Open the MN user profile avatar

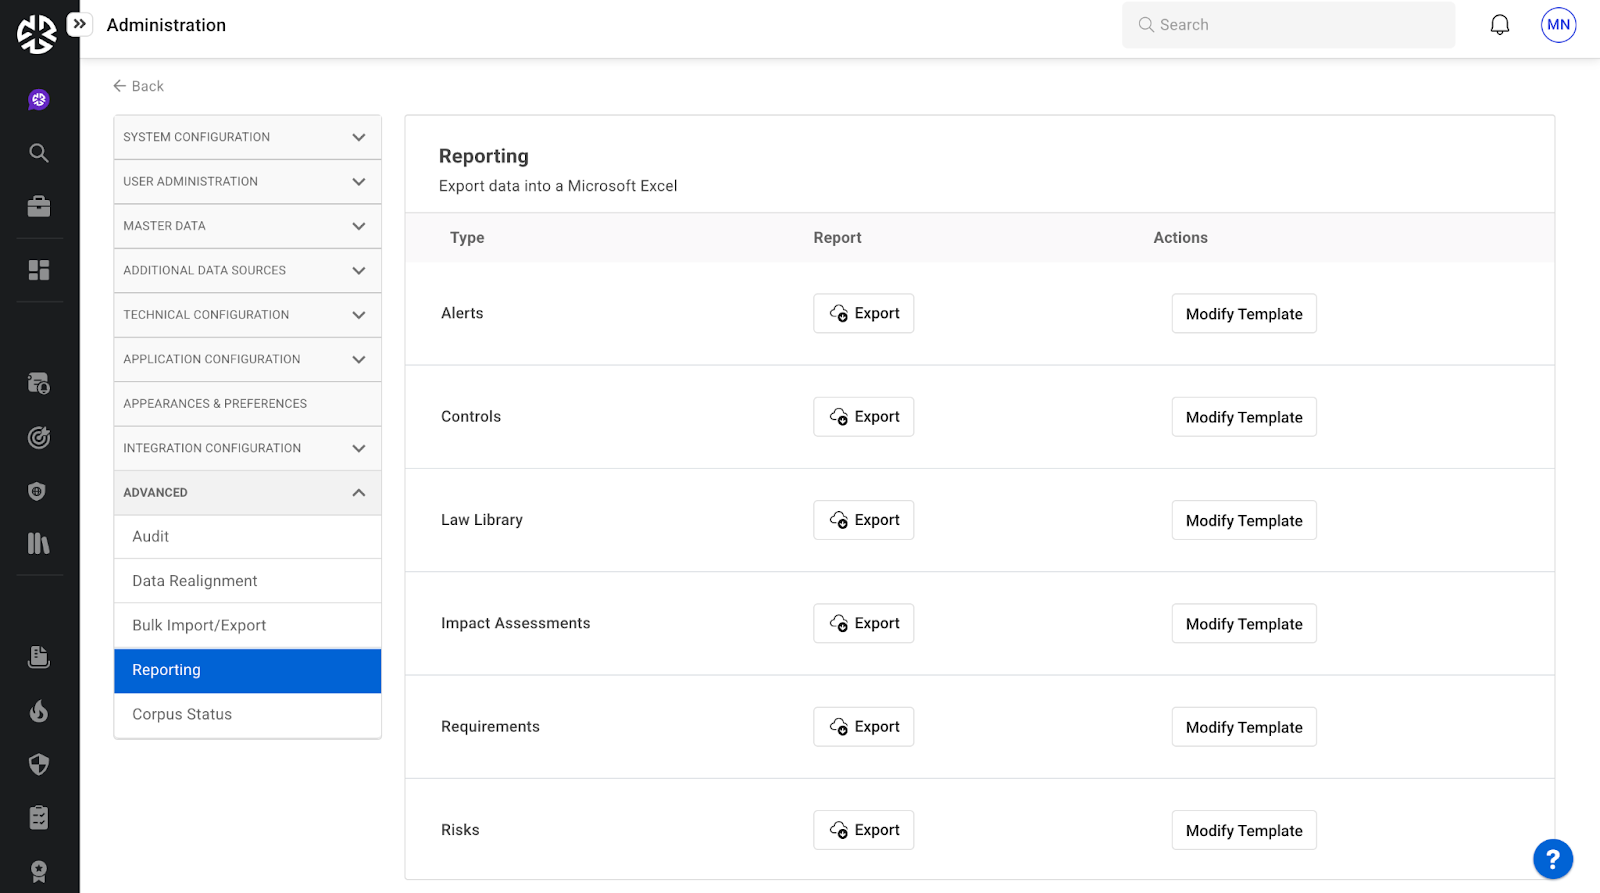[x=1558, y=25]
